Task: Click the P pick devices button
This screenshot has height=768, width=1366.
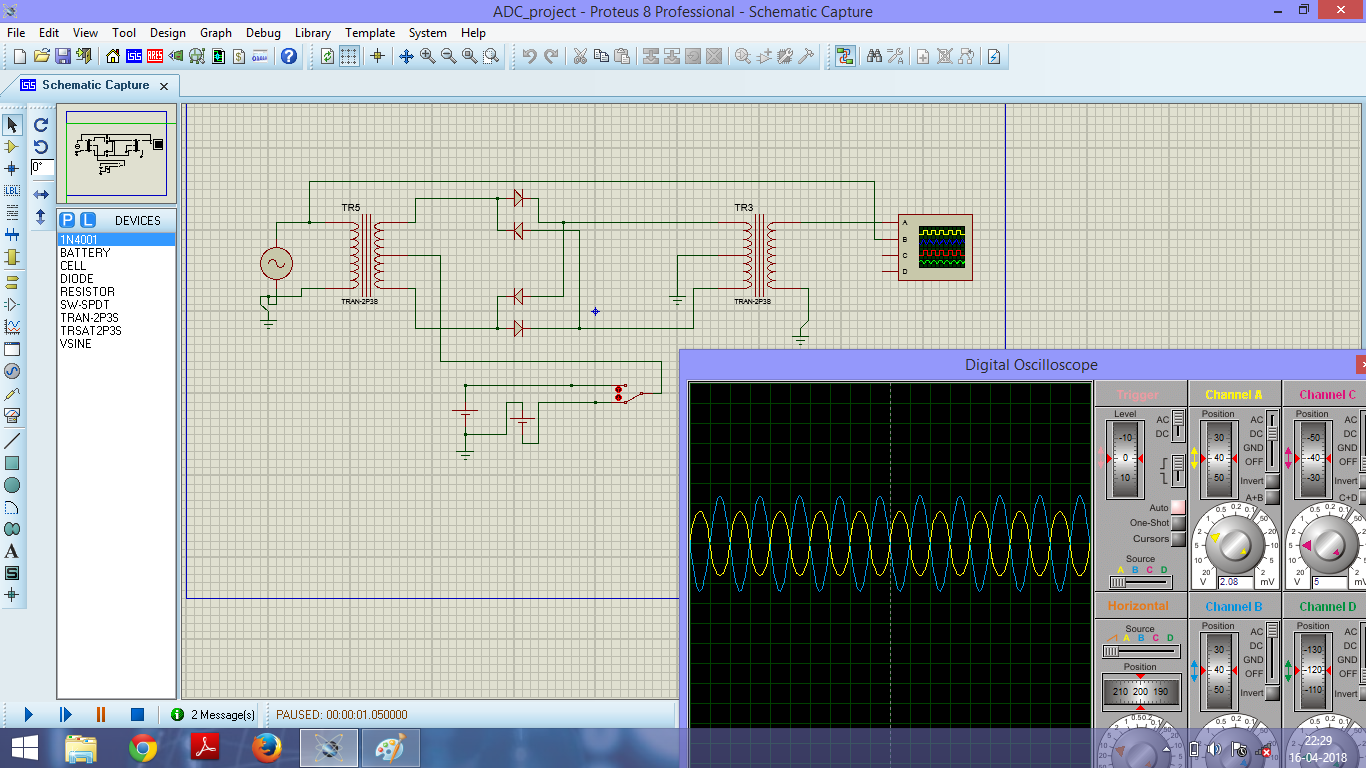Action: 67,220
